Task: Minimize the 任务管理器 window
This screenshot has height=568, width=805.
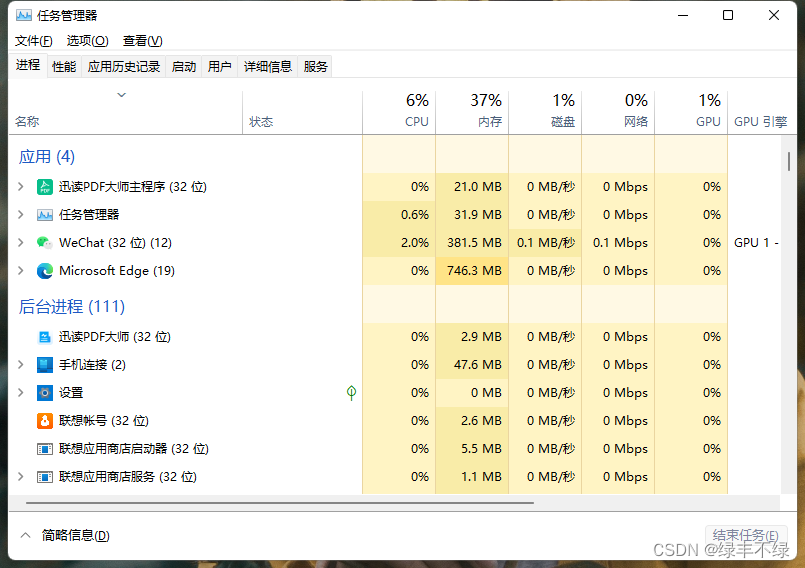Action: click(x=683, y=15)
